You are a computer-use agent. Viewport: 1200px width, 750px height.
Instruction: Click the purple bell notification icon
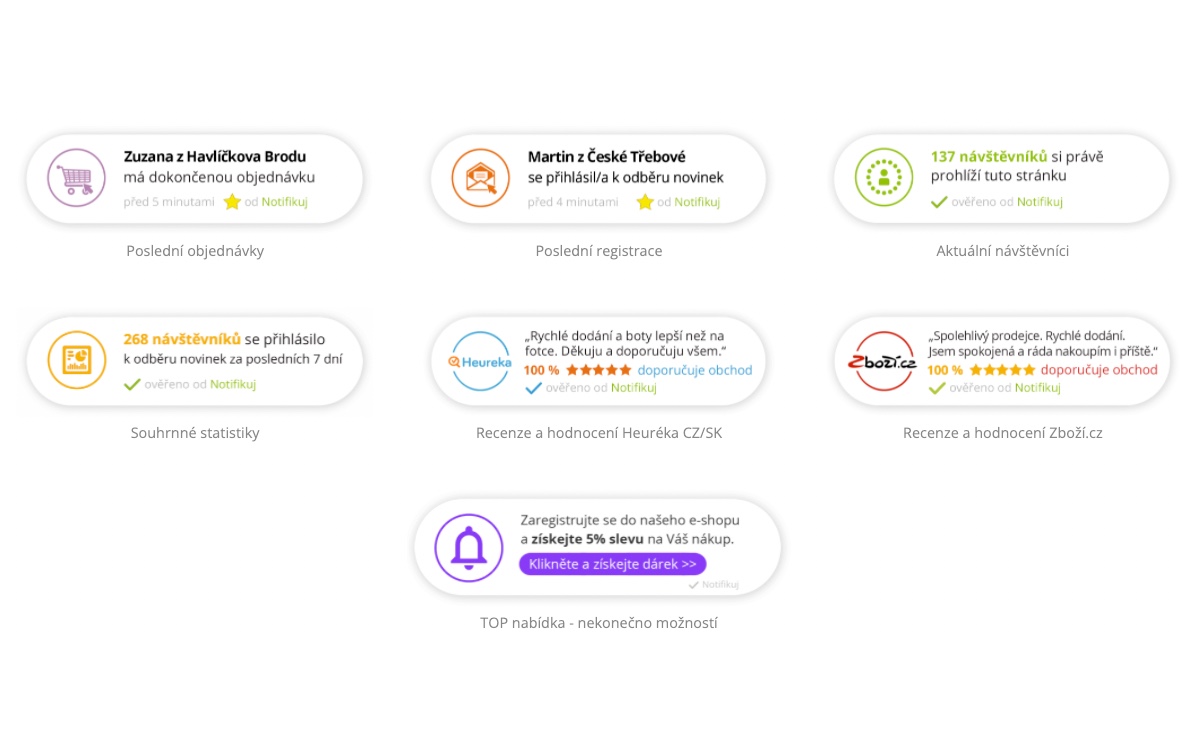[468, 547]
